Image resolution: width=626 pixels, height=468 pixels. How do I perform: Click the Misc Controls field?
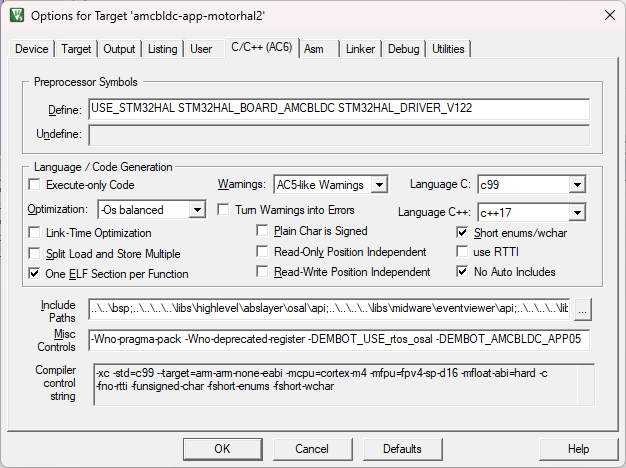339,339
